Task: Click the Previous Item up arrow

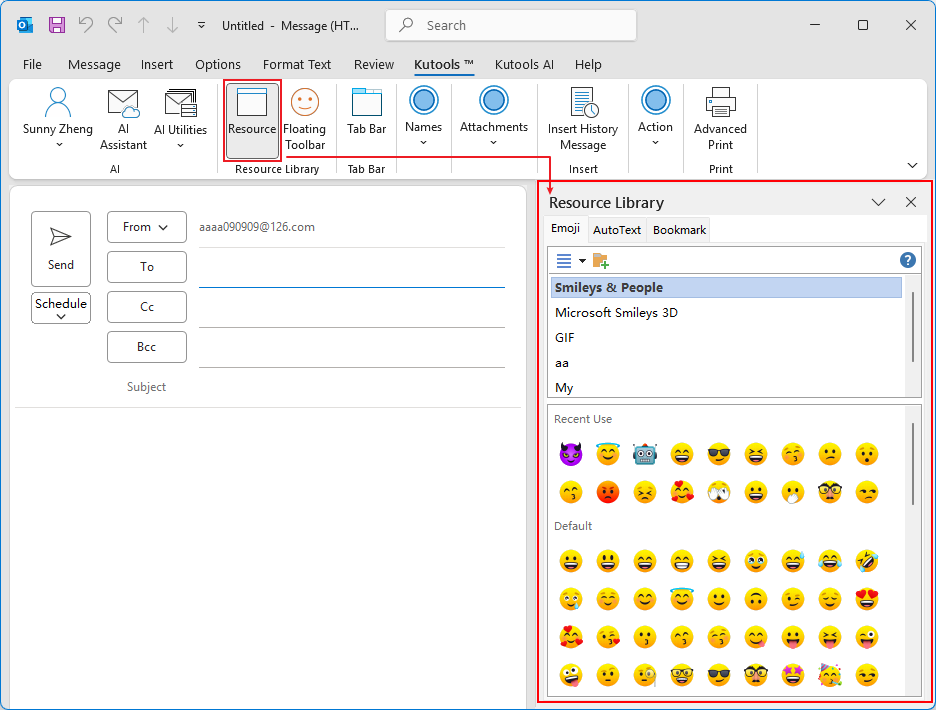Action: tap(143, 25)
